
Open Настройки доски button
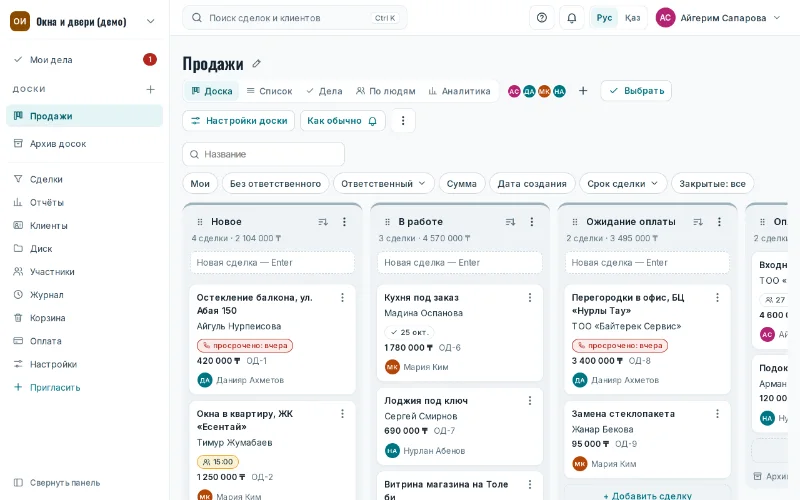coord(239,121)
